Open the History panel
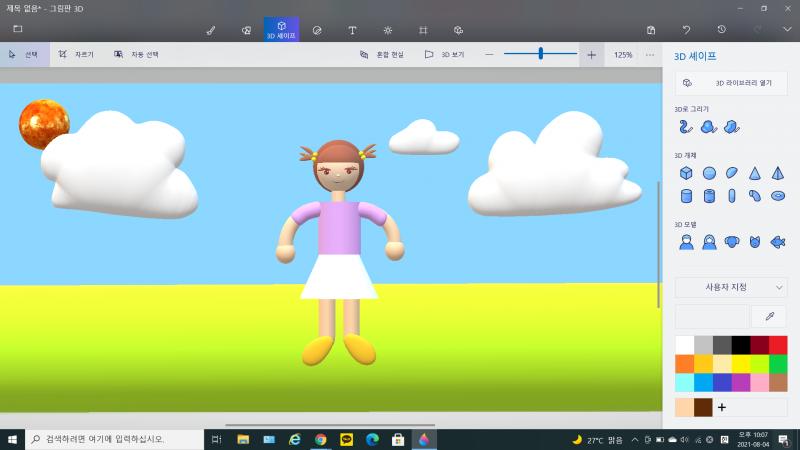800x450 pixels. pos(721,30)
